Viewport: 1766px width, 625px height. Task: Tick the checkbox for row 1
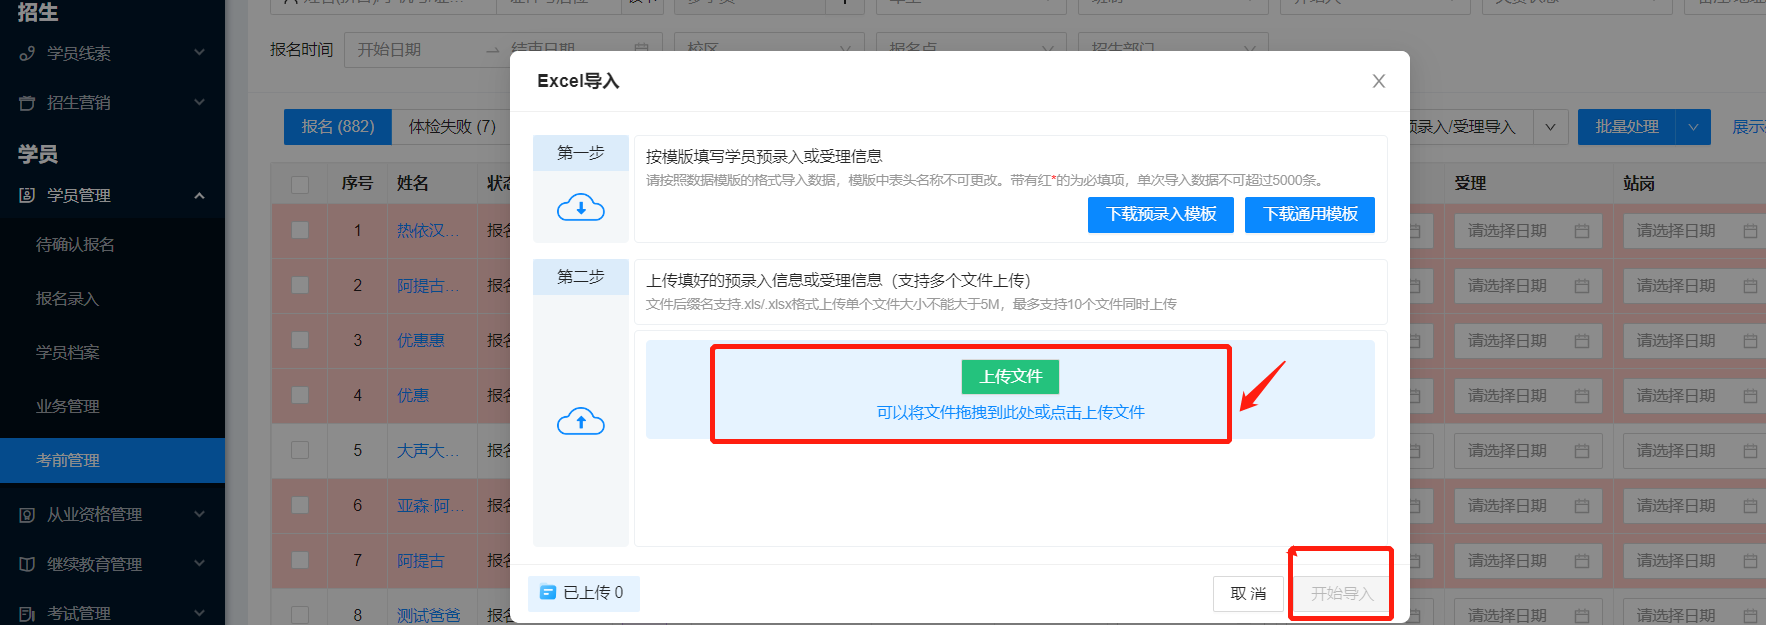point(300,230)
